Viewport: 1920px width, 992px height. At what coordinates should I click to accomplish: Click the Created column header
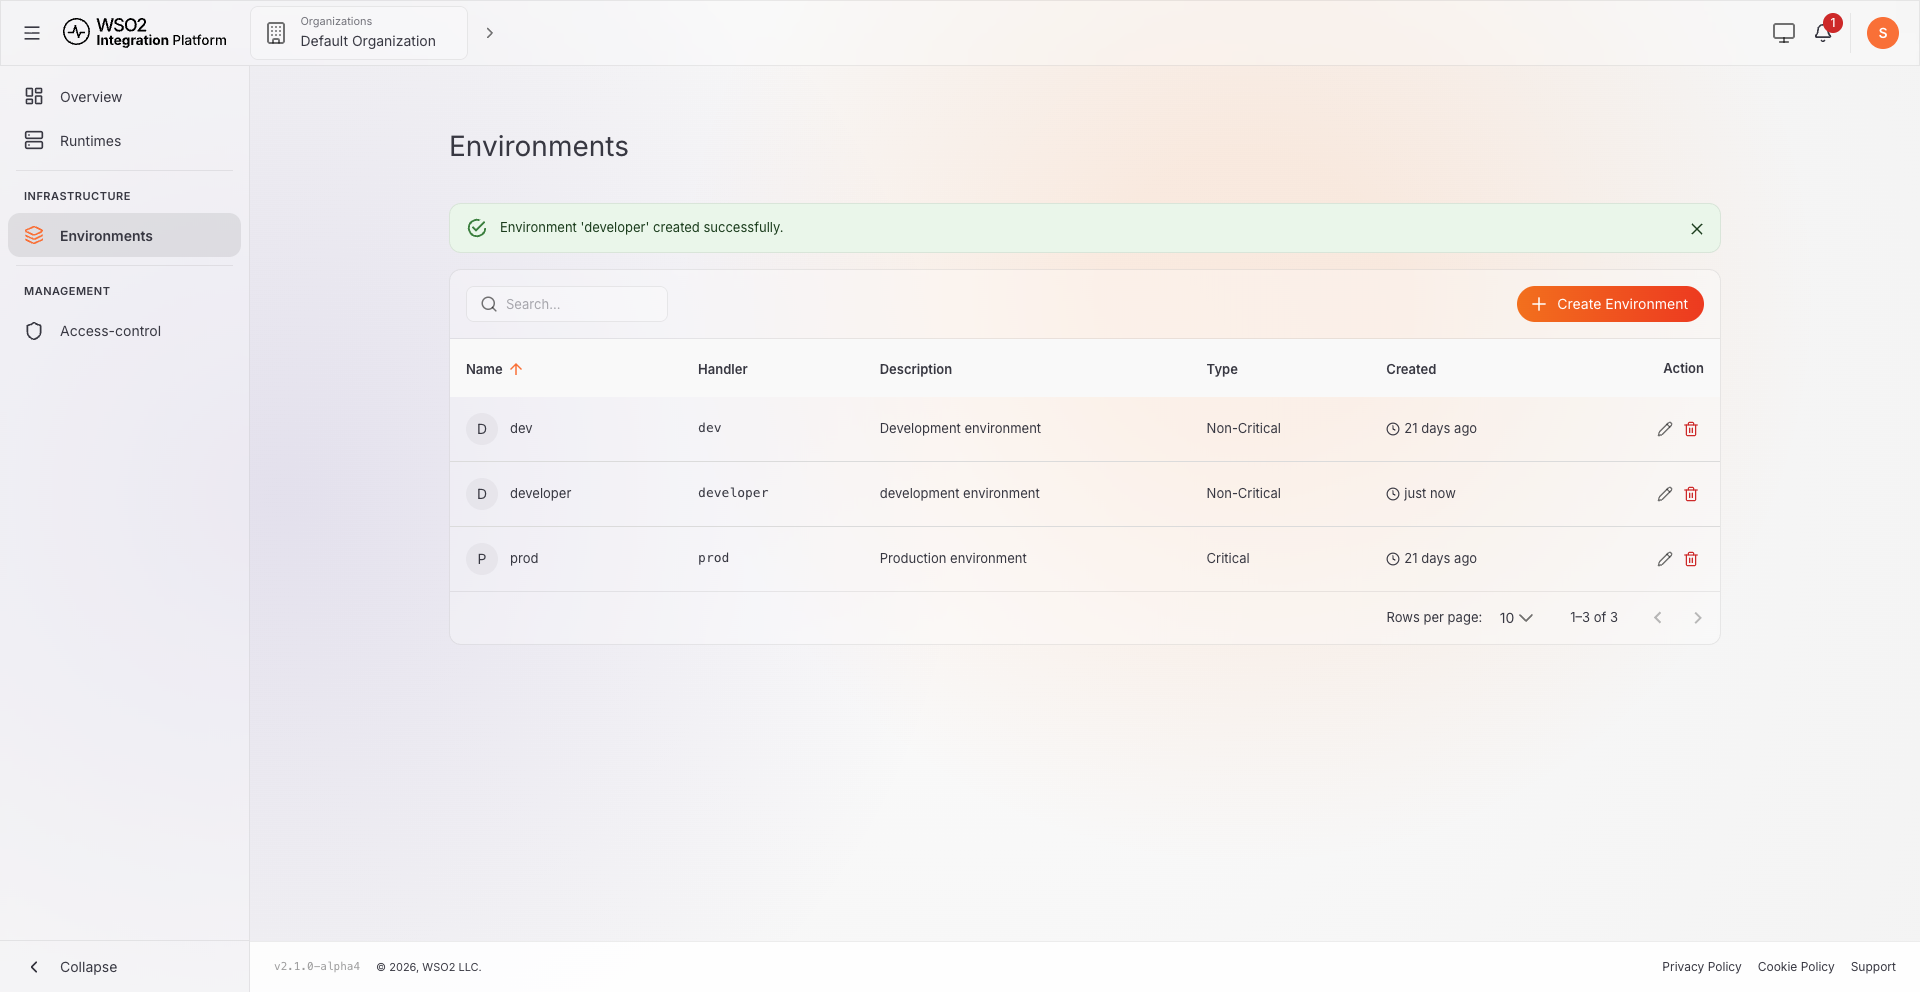click(1410, 369)
